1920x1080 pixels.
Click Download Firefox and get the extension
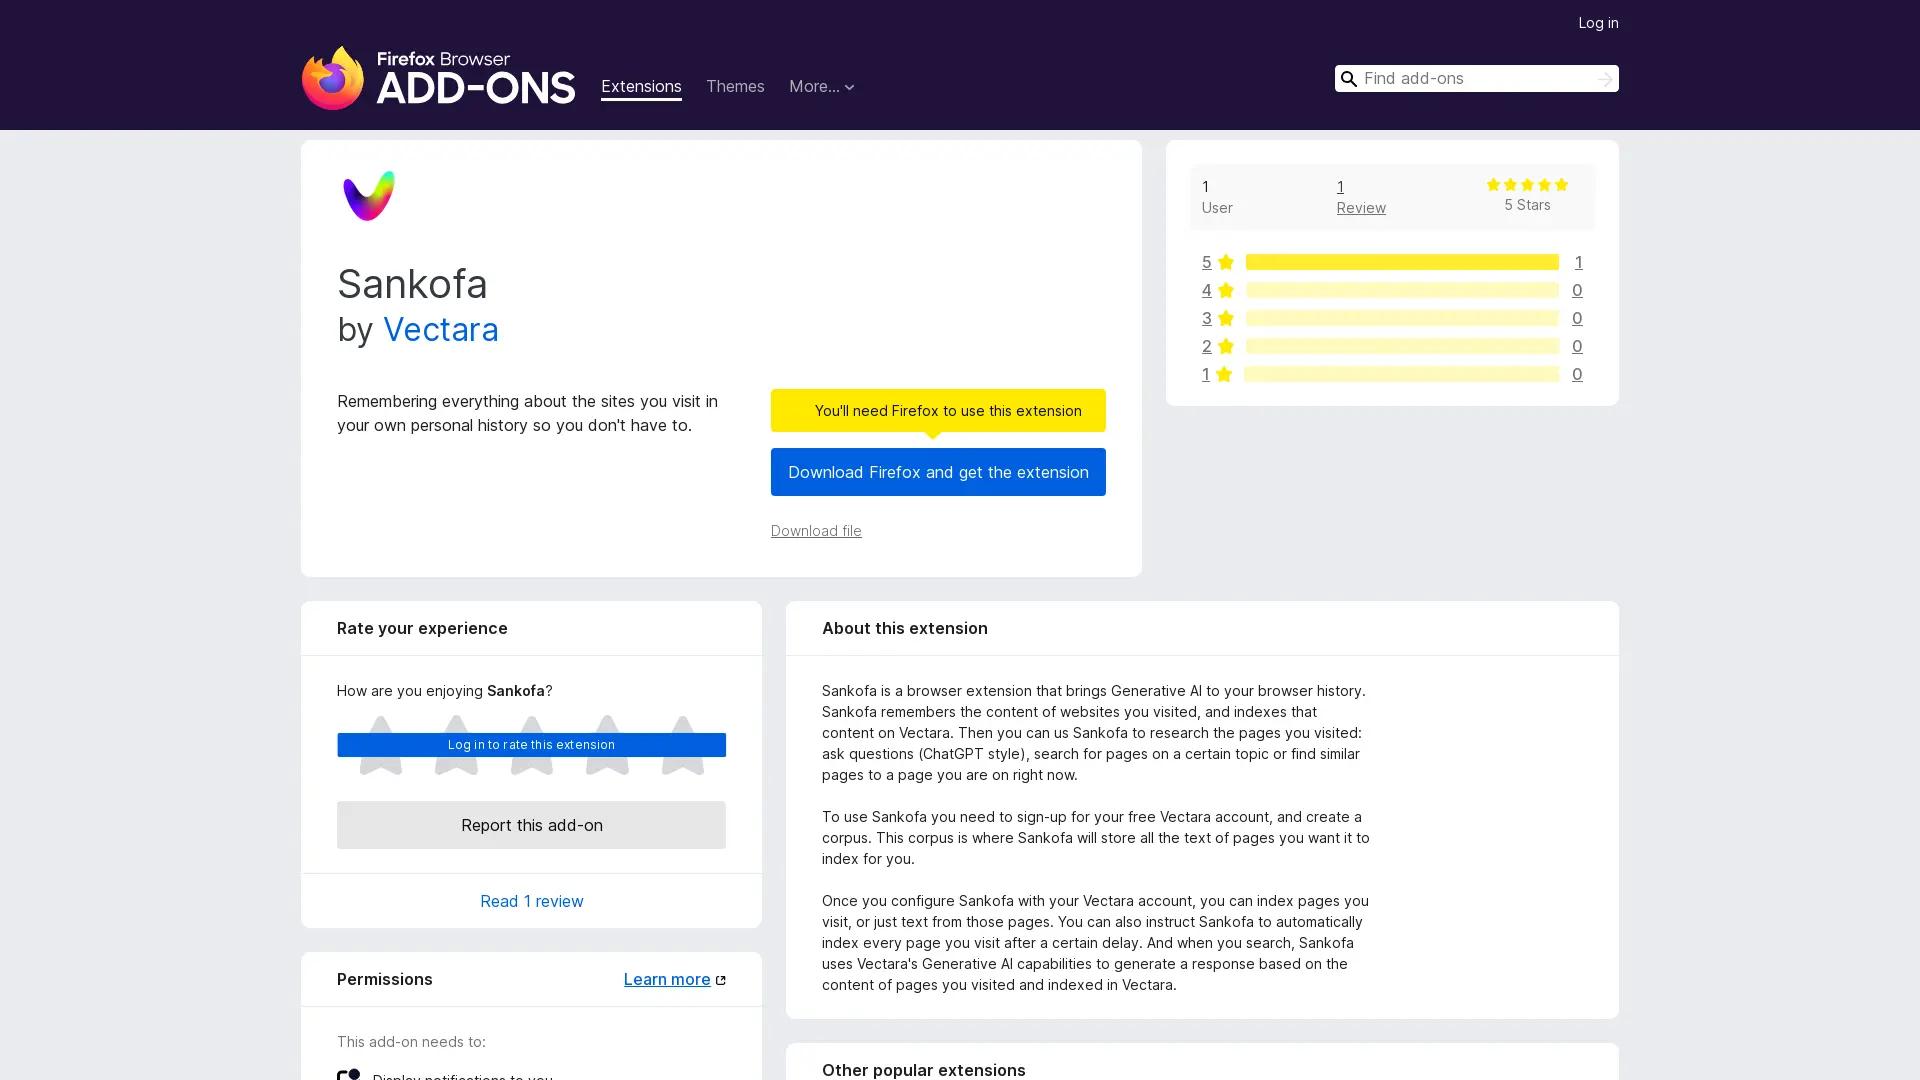tap(938, 471)
